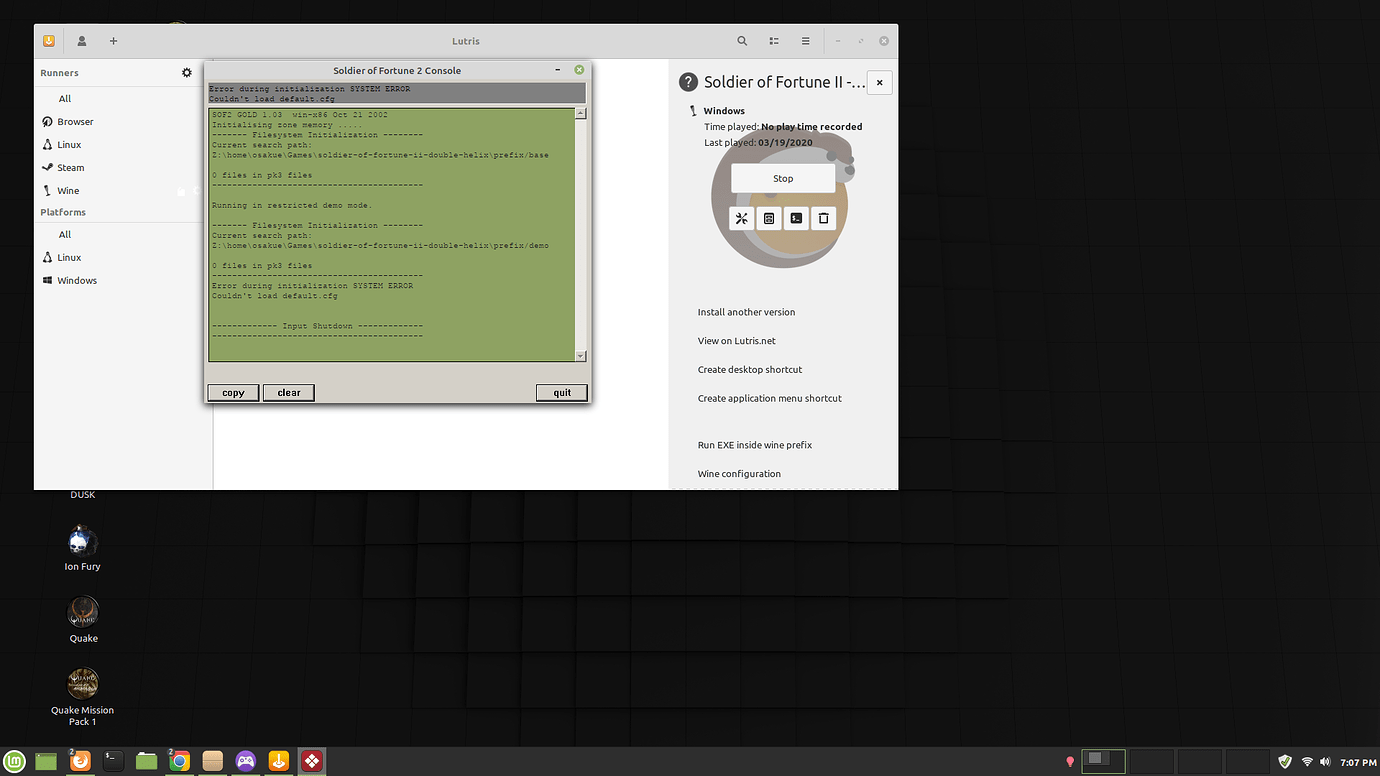This screenshot has width=1380, height=776.
Task: Click the Ion Fury desktop icon
Action: click(x=83, y=549)
